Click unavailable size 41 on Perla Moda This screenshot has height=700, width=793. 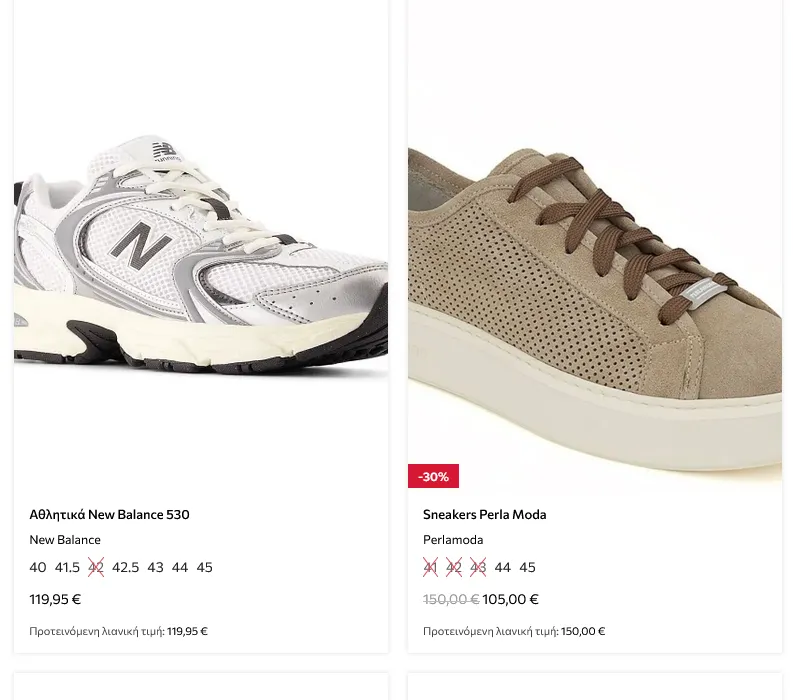430,567
